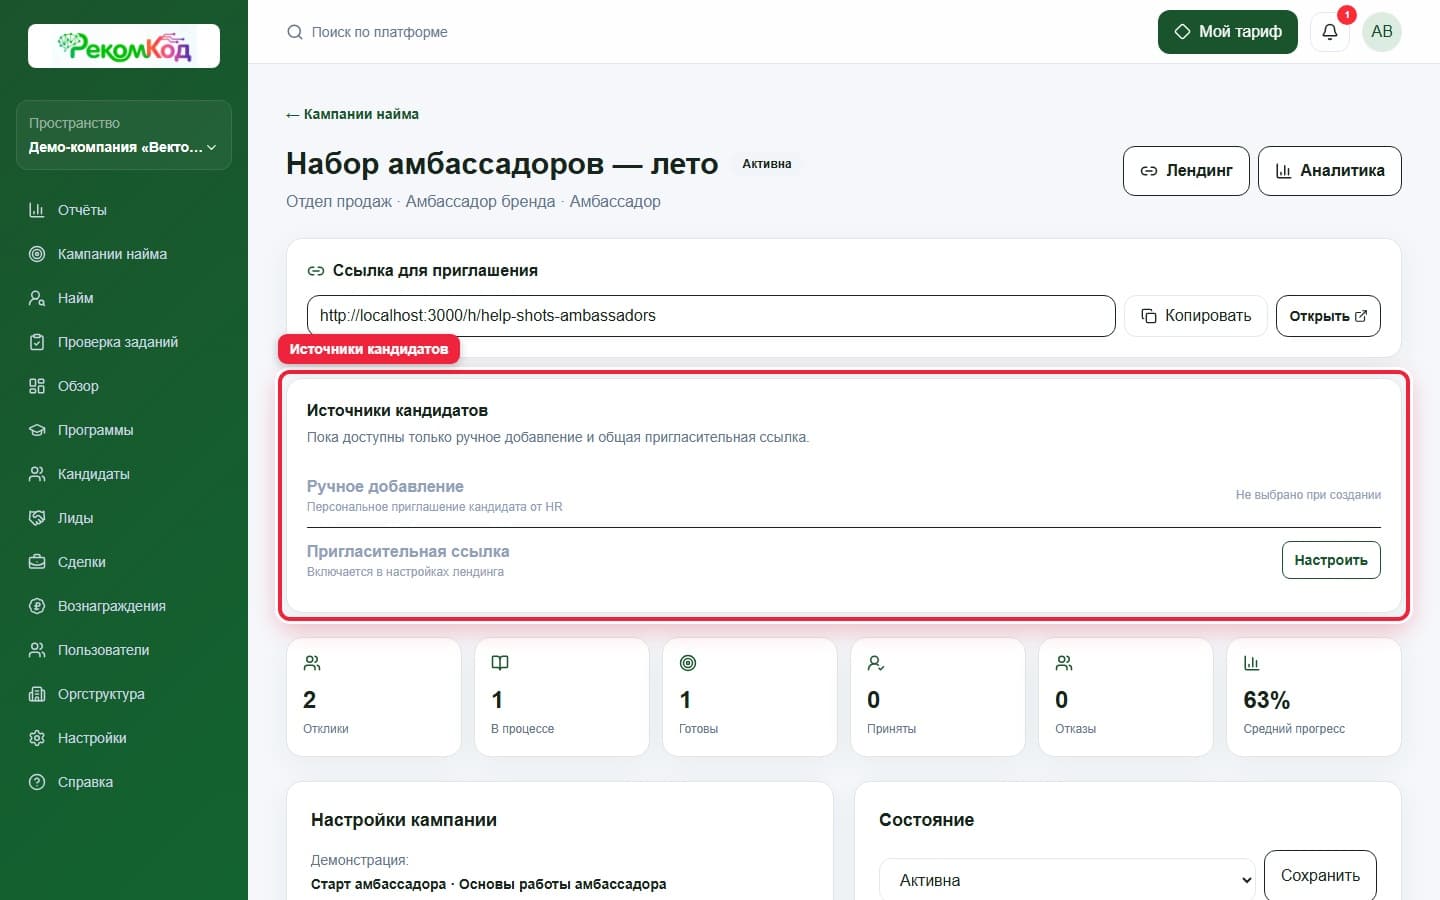
Task: Click the invitation URL input field
Action: pos(711,316)
